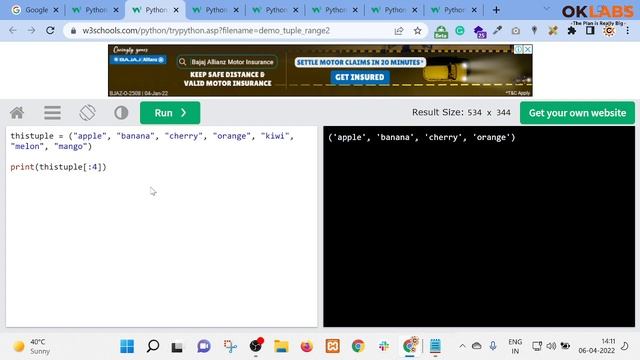Share this page icon in address bar
The height and width of the screenshot is (360, 640).
point(399,31)
